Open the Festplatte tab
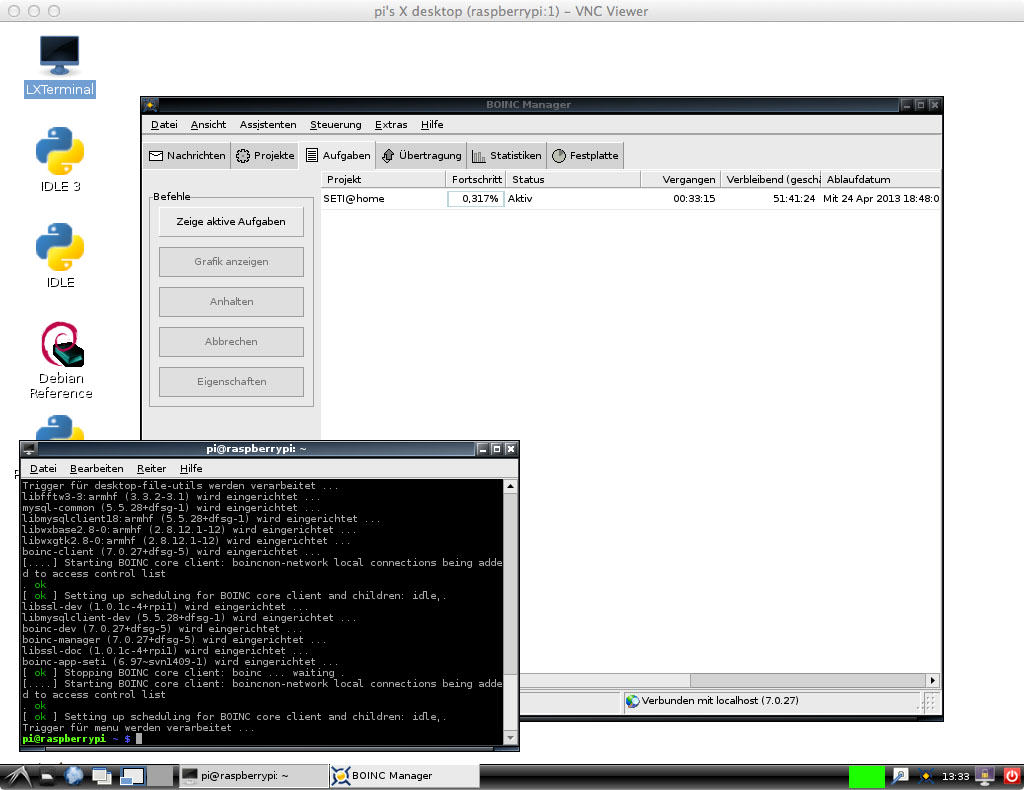 coord(585,155)
